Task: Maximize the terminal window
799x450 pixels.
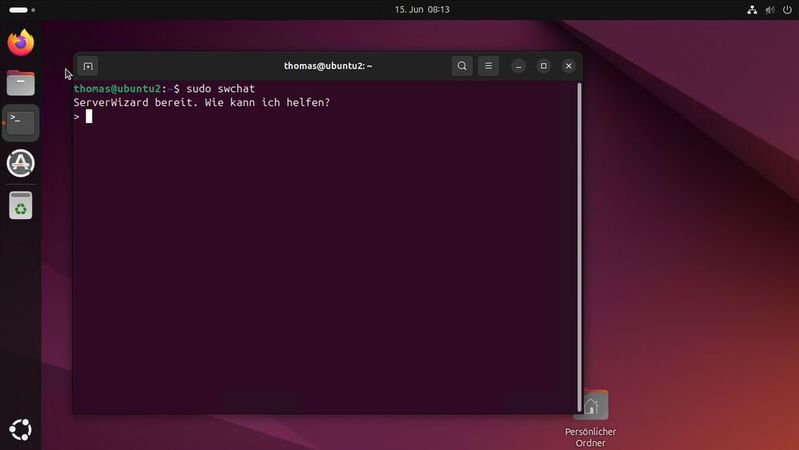Action: click(x=543, y=66)
